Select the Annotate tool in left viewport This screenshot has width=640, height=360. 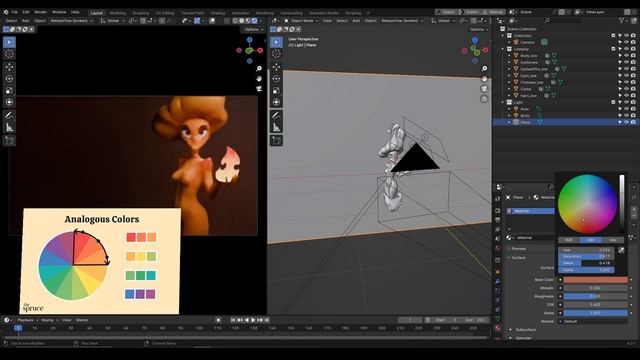9,116
